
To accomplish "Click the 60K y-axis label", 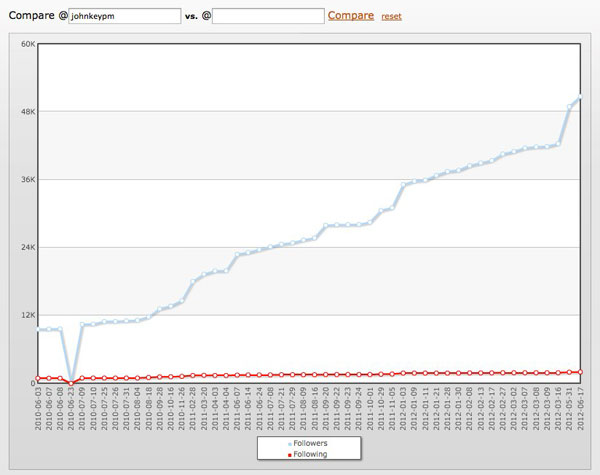I will (x=28, y=44).
